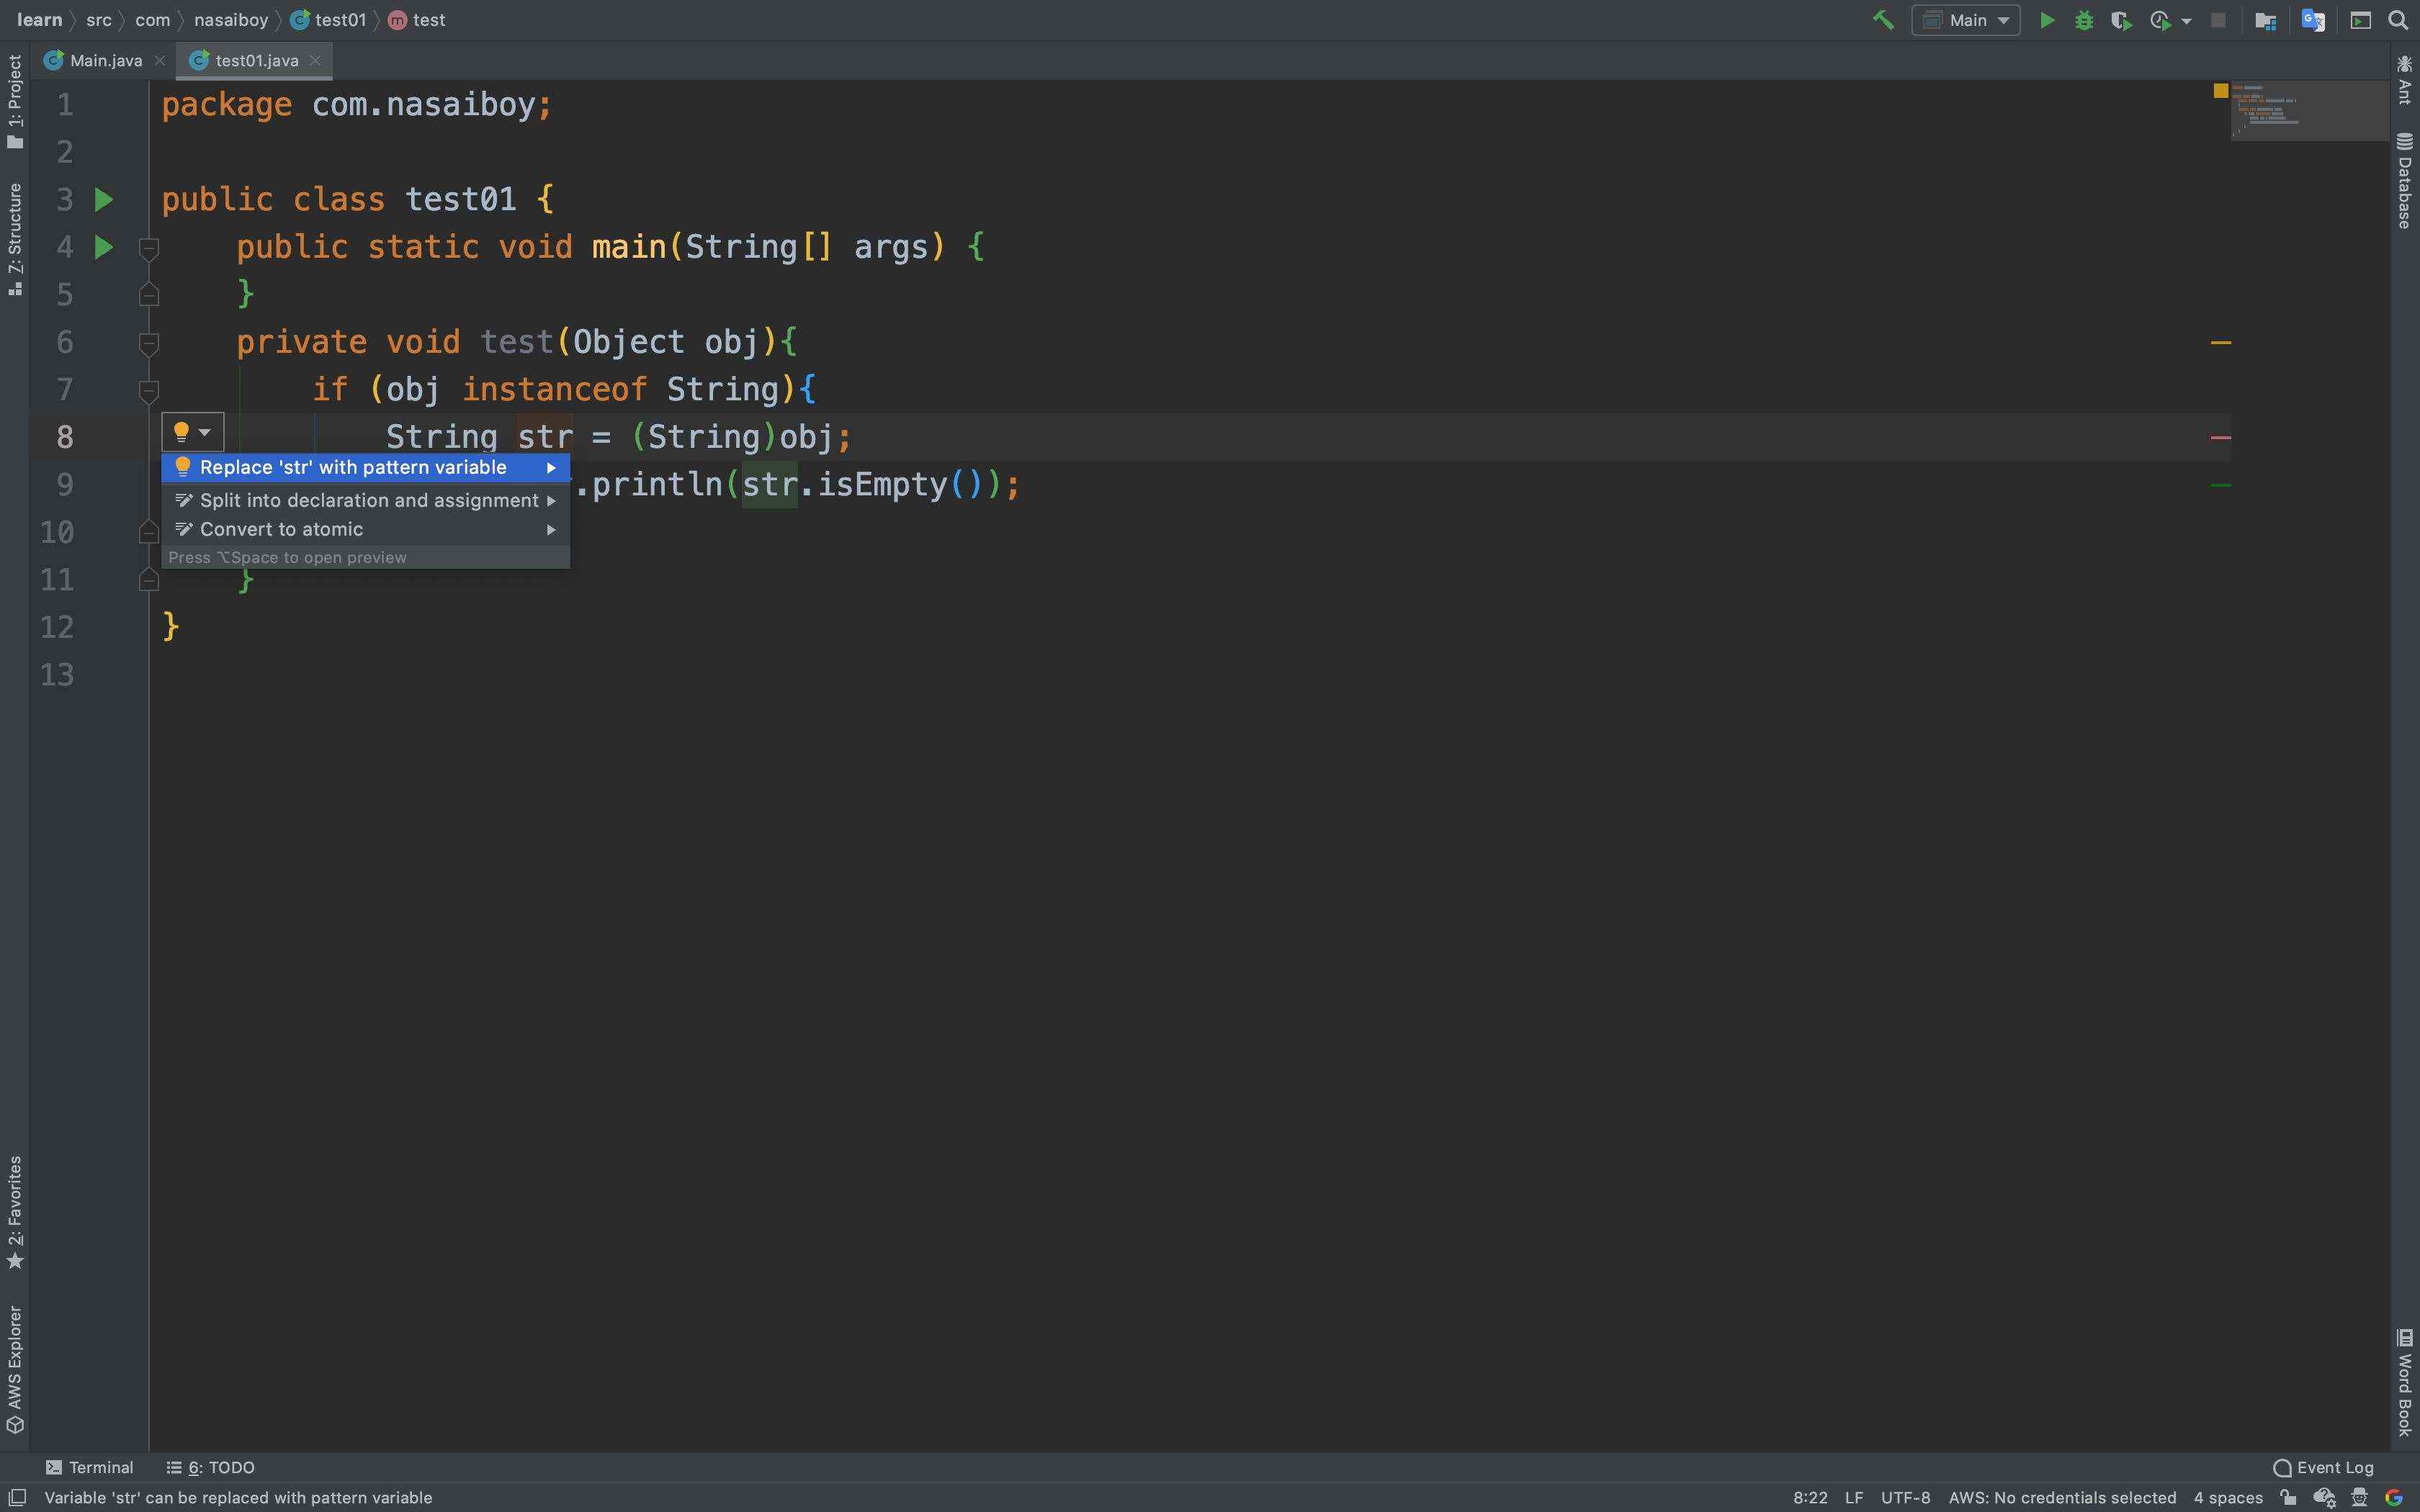Expand the lightbulb intention dropdown arrow
The width and height of the screenshot is (2420, 1512).
[205, 432]
